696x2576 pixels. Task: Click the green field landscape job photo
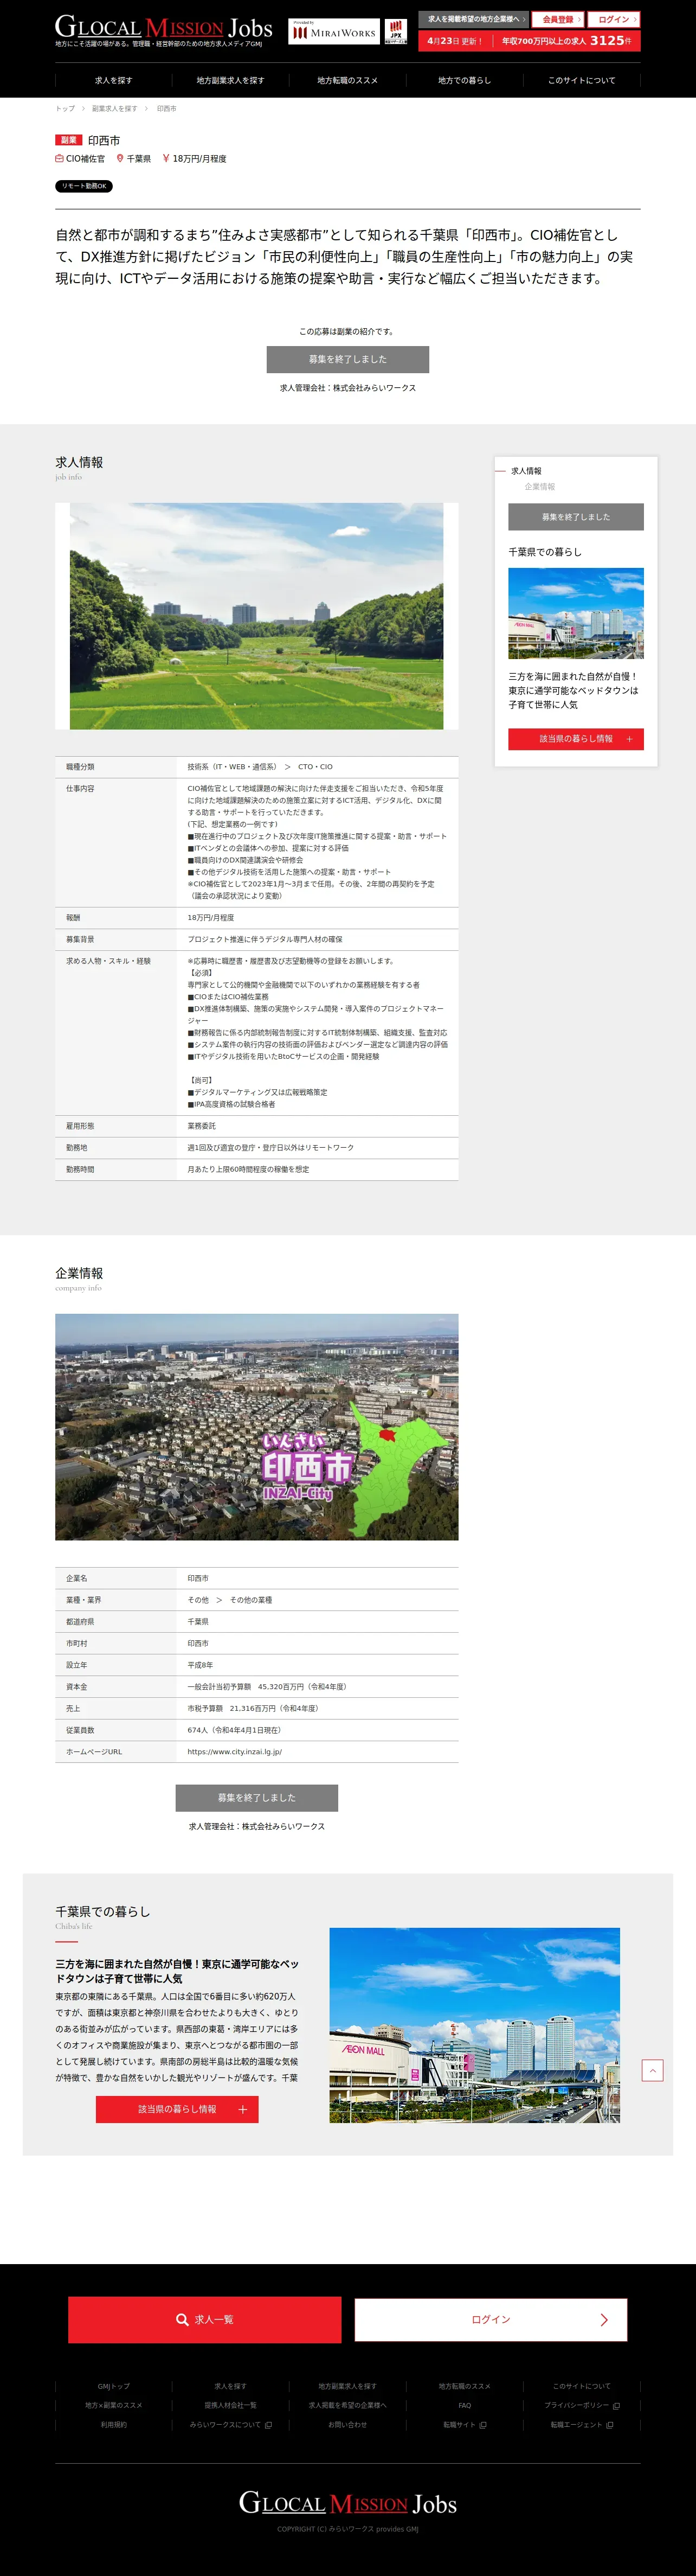(257, 616)
